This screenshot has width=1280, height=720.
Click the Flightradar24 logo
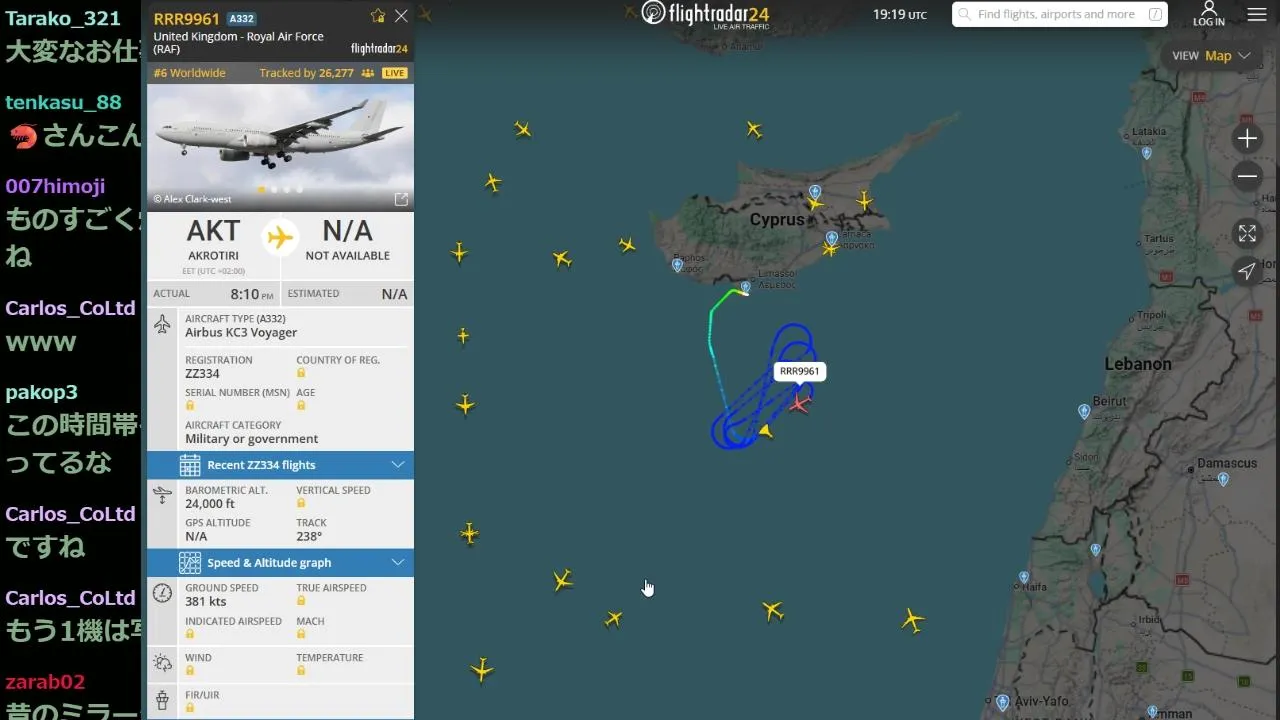pyautogui.click(x=705, y=14)
